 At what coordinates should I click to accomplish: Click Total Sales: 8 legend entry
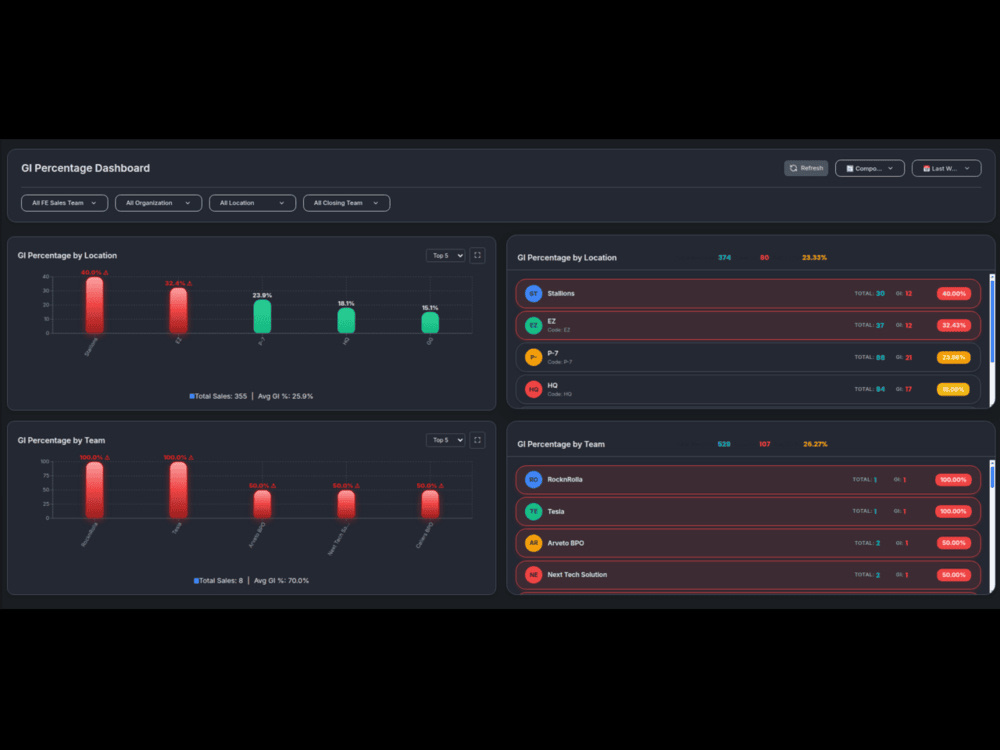click(x=218, y=580)
